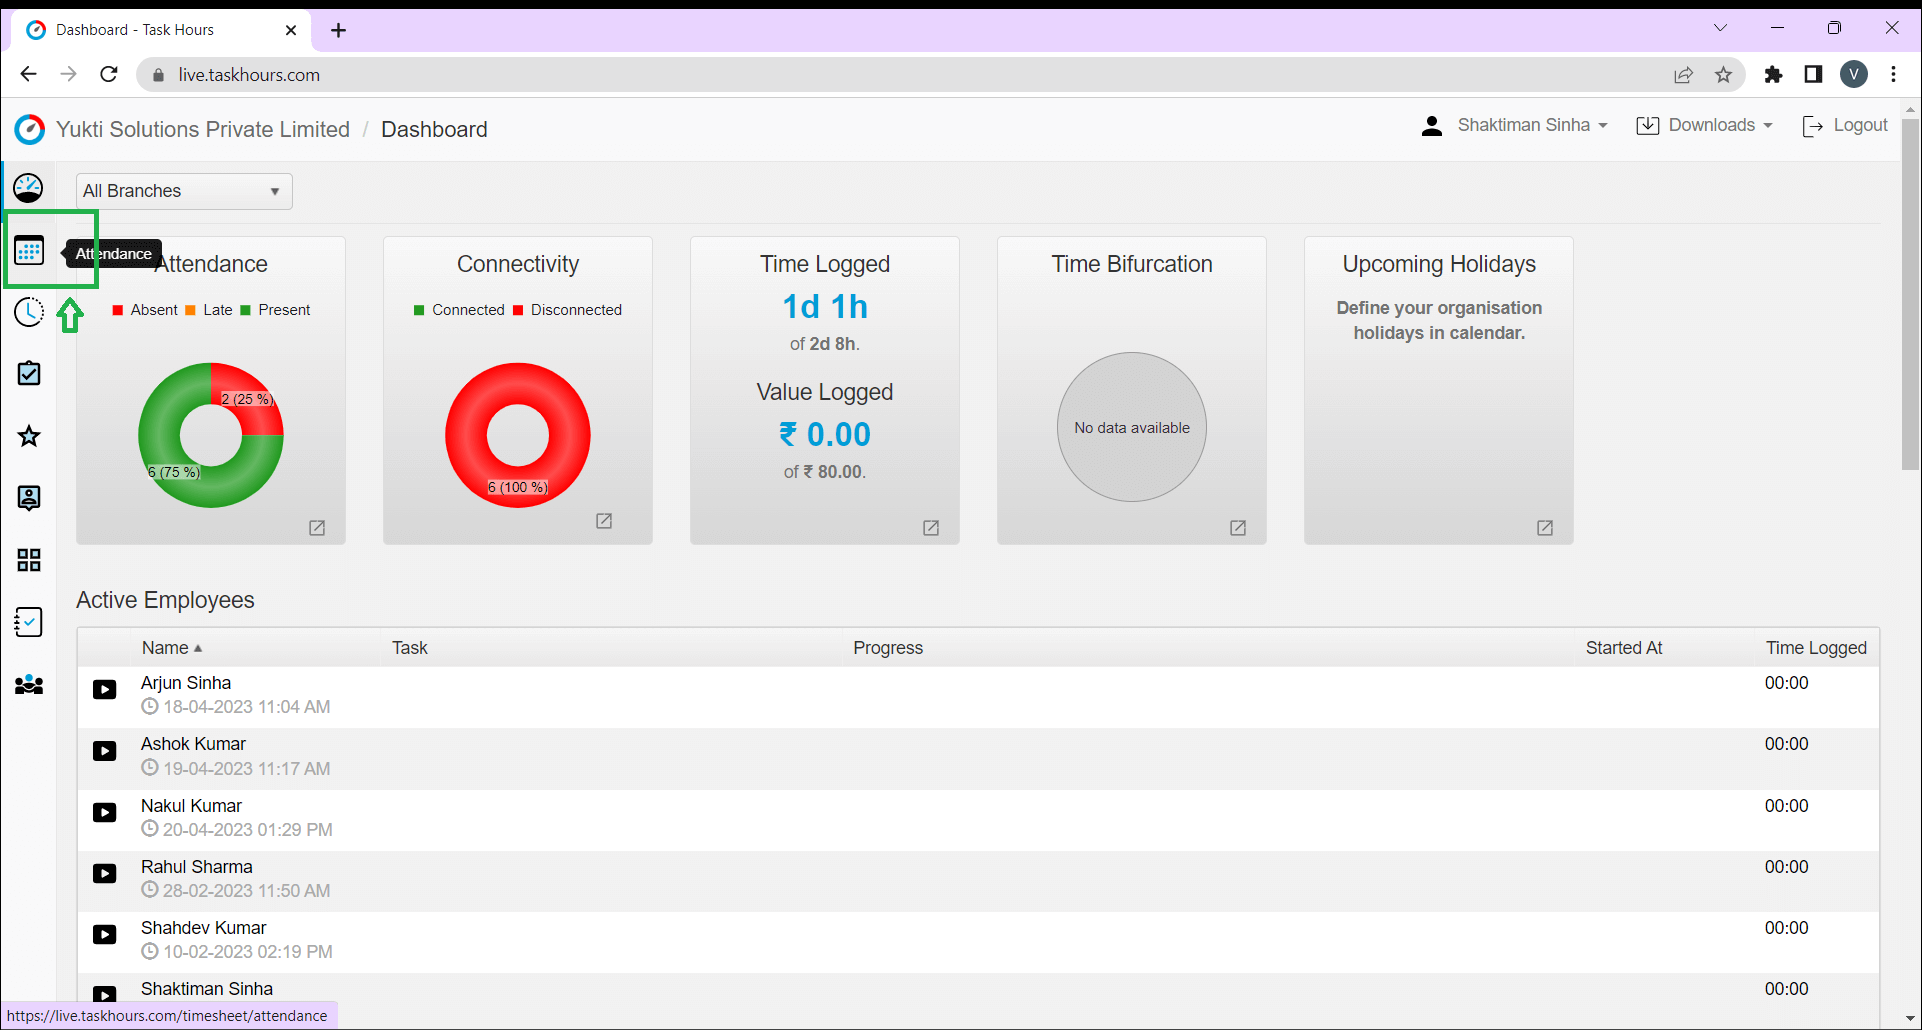Close the Dashboard - Task Hours tab
Viewport: 1922px width, 1030px height.
(x=291, y=30)
